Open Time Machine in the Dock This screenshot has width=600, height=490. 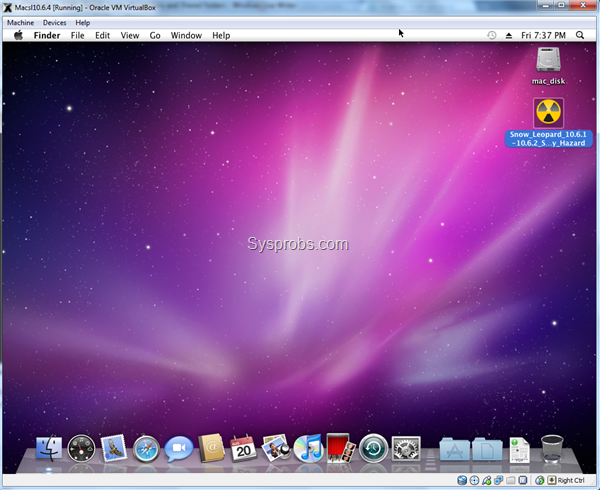pyautogui.click(x=373, y=448)
